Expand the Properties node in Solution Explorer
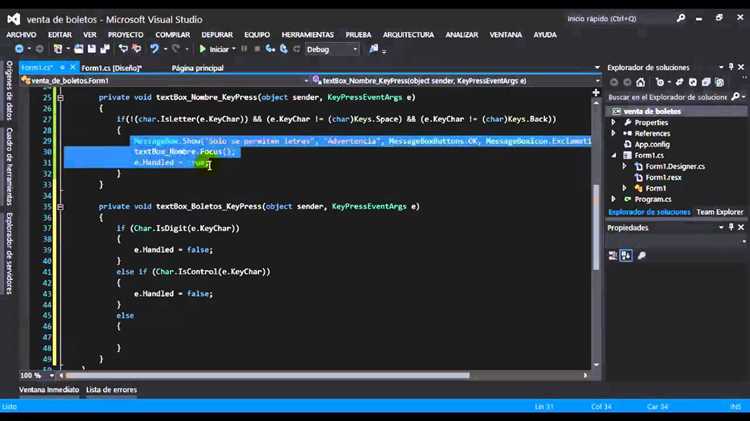This screenshot has height=421, width=750. click(x=614, y=122)
